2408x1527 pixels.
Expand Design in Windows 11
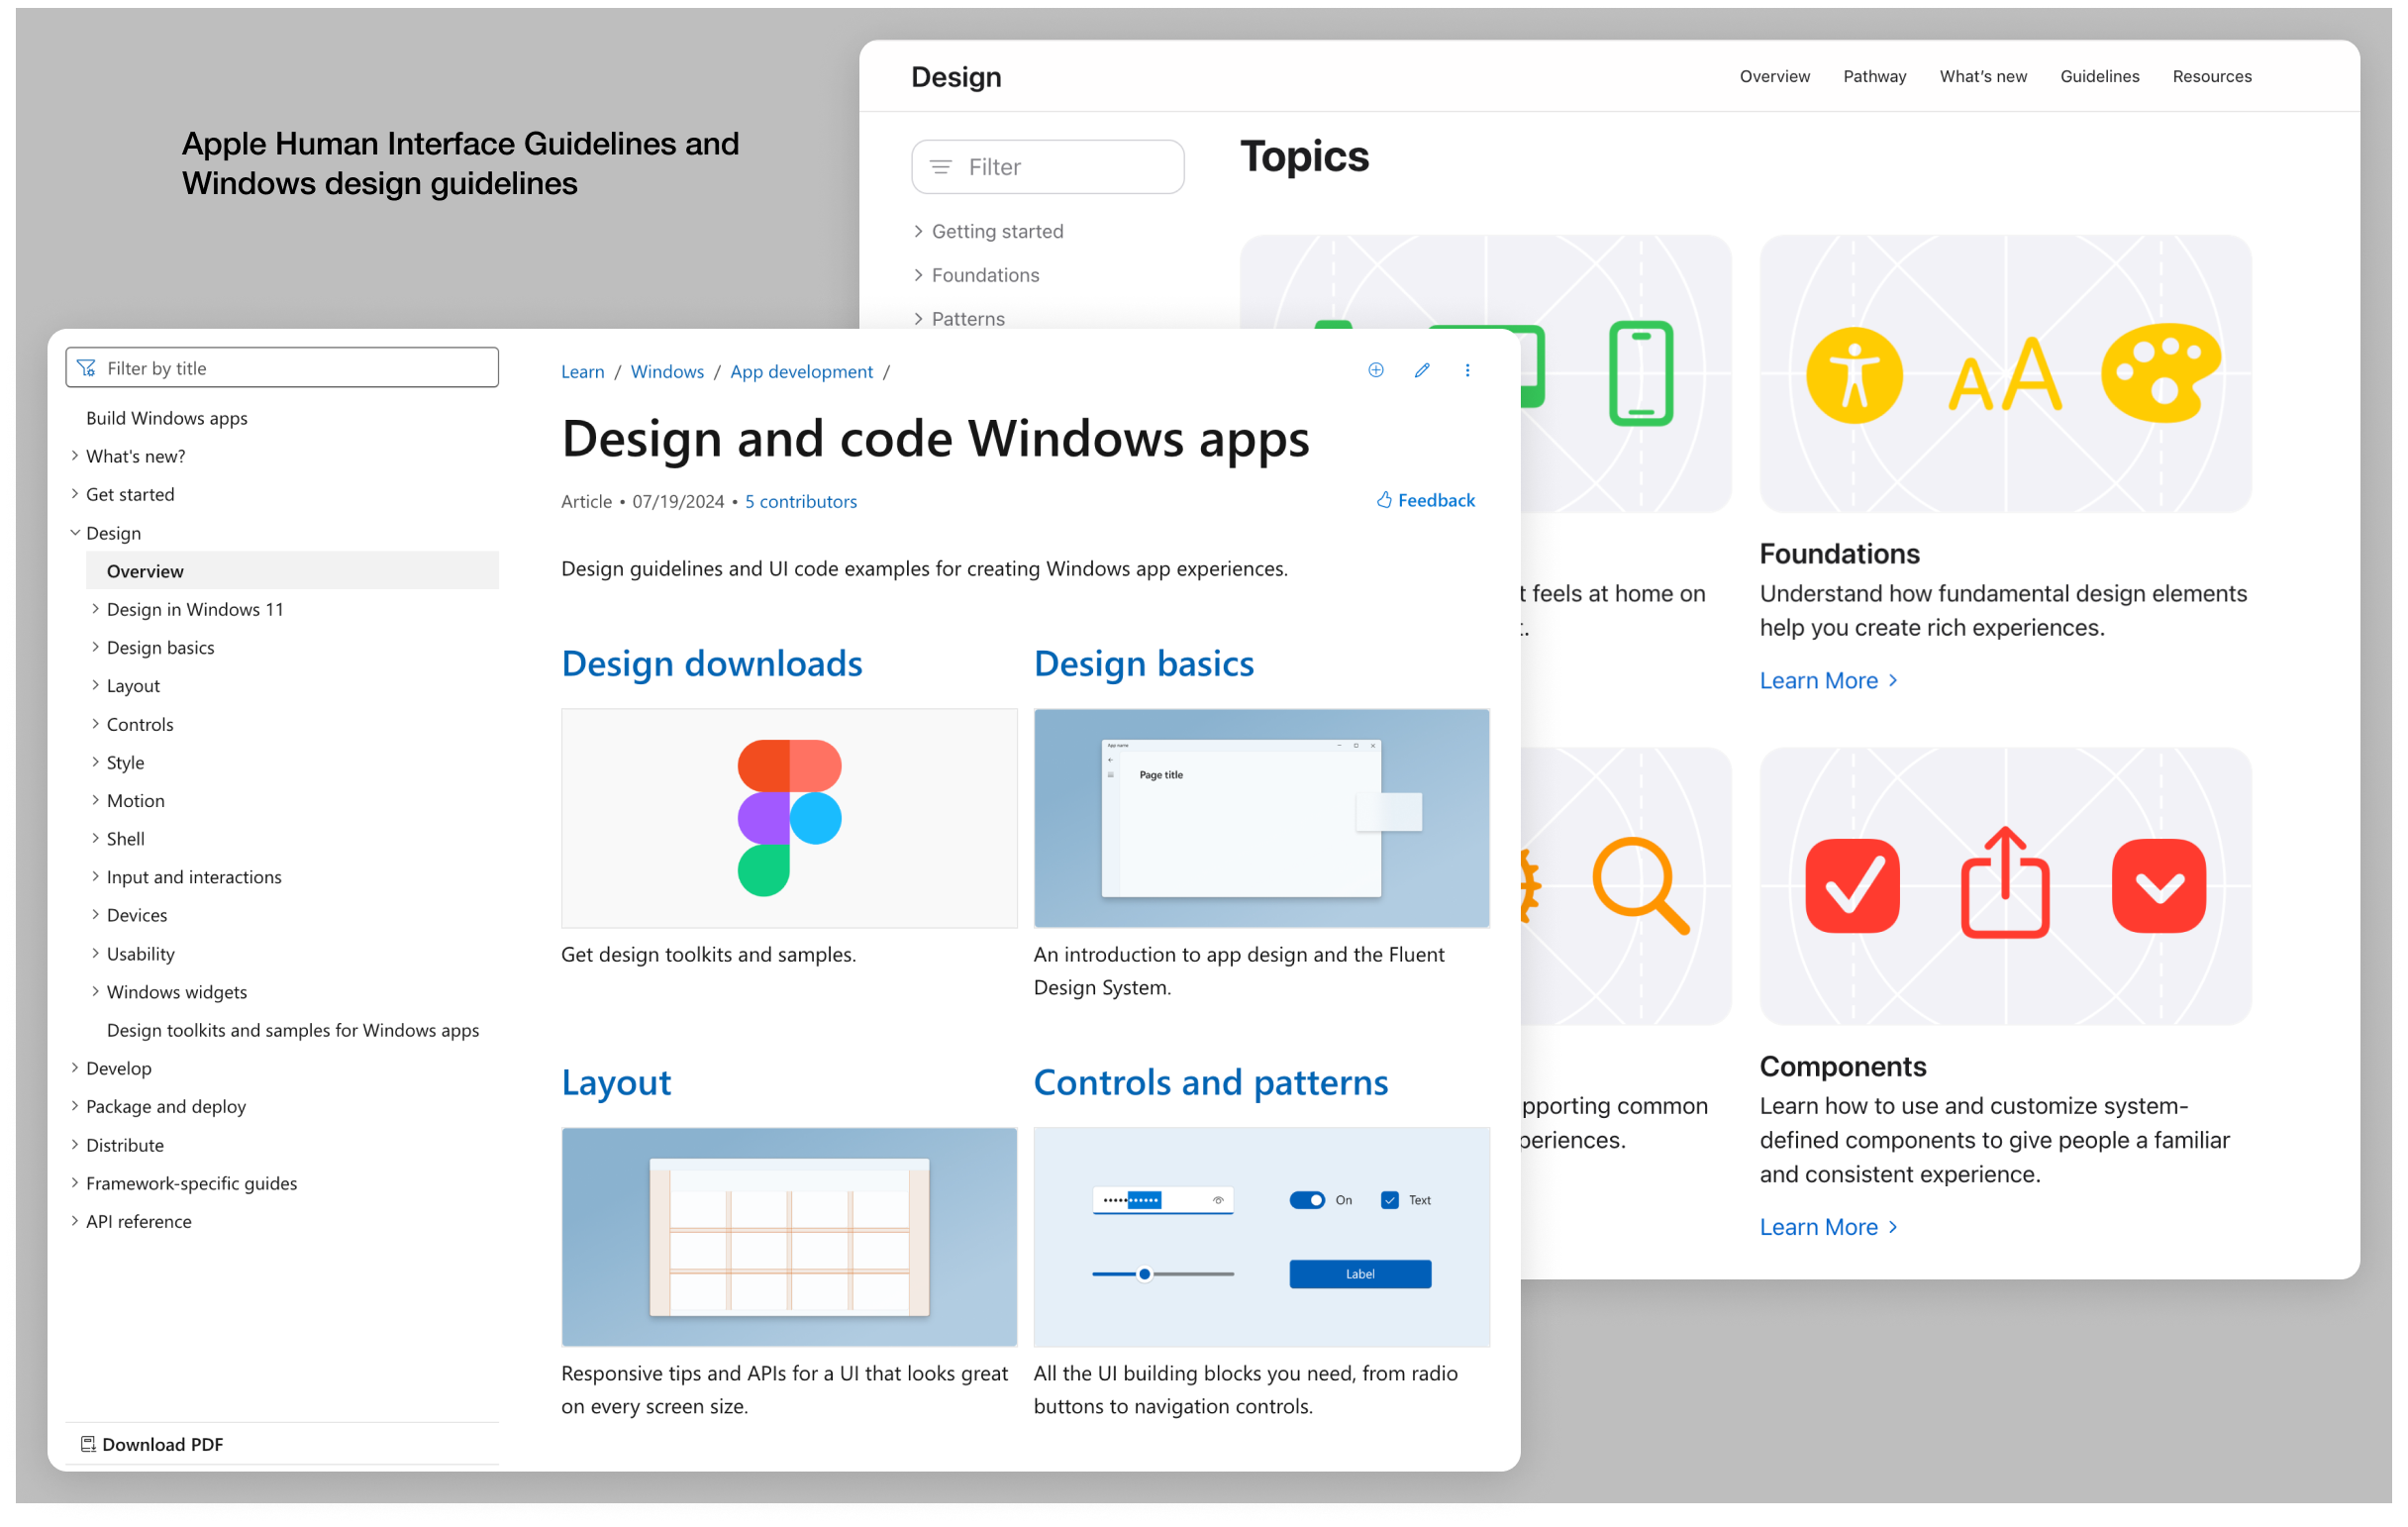95,609
